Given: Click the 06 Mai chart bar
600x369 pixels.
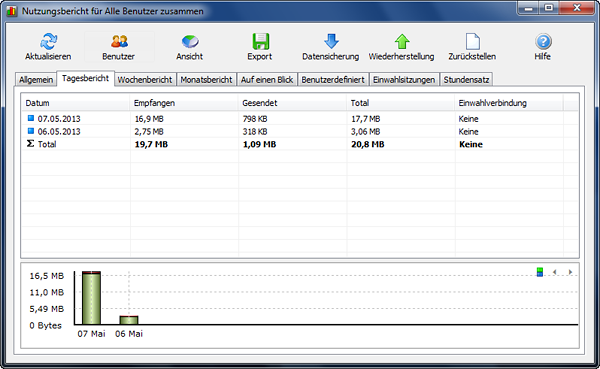Looking at the screenshot, I should coord(129,320).
